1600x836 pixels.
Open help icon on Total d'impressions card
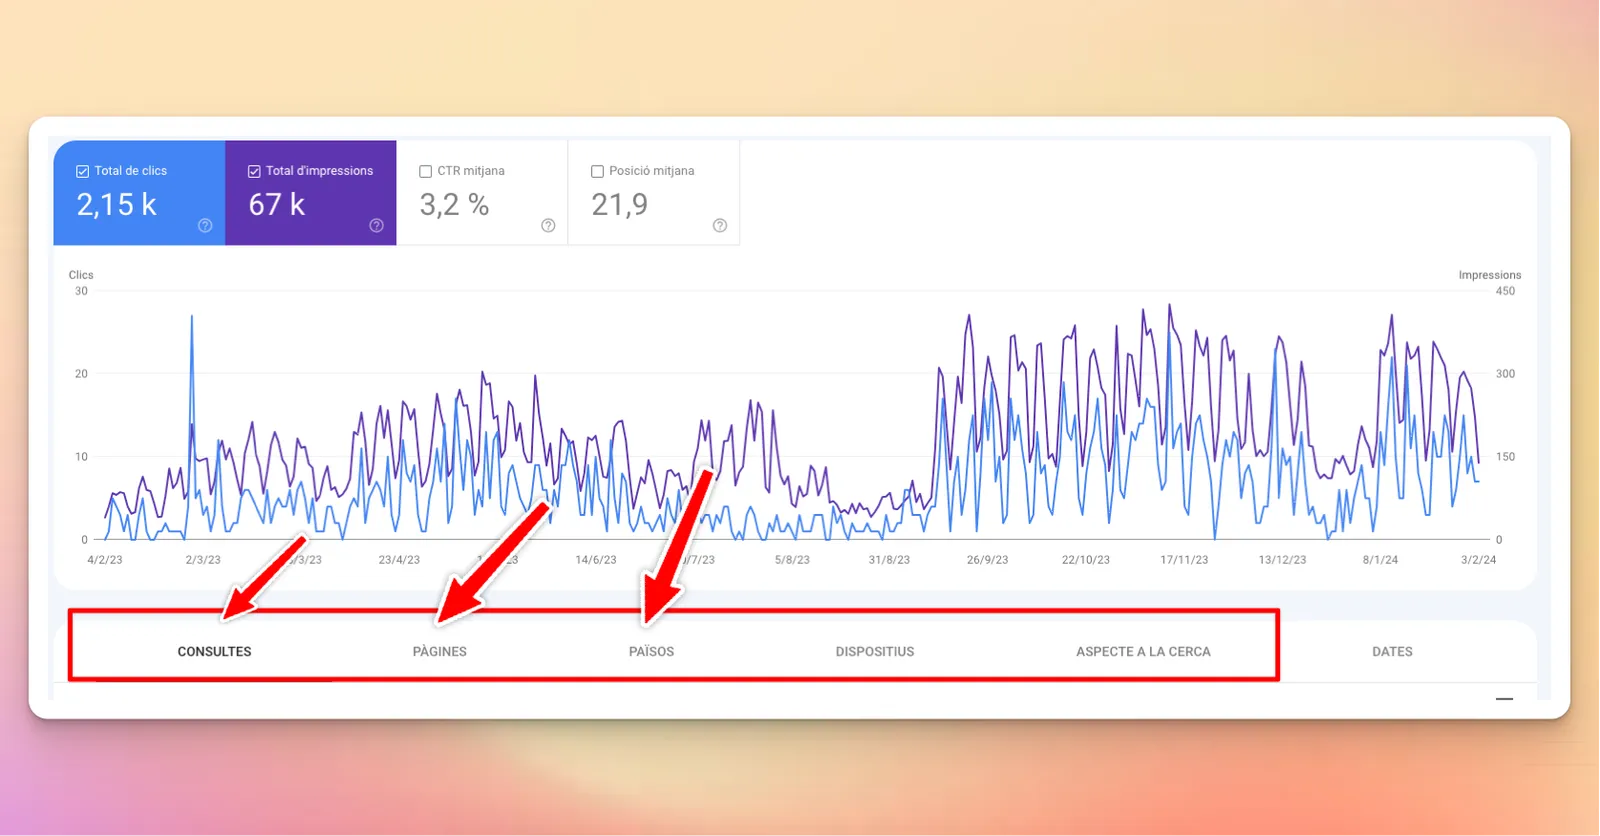tap(376, 226)
